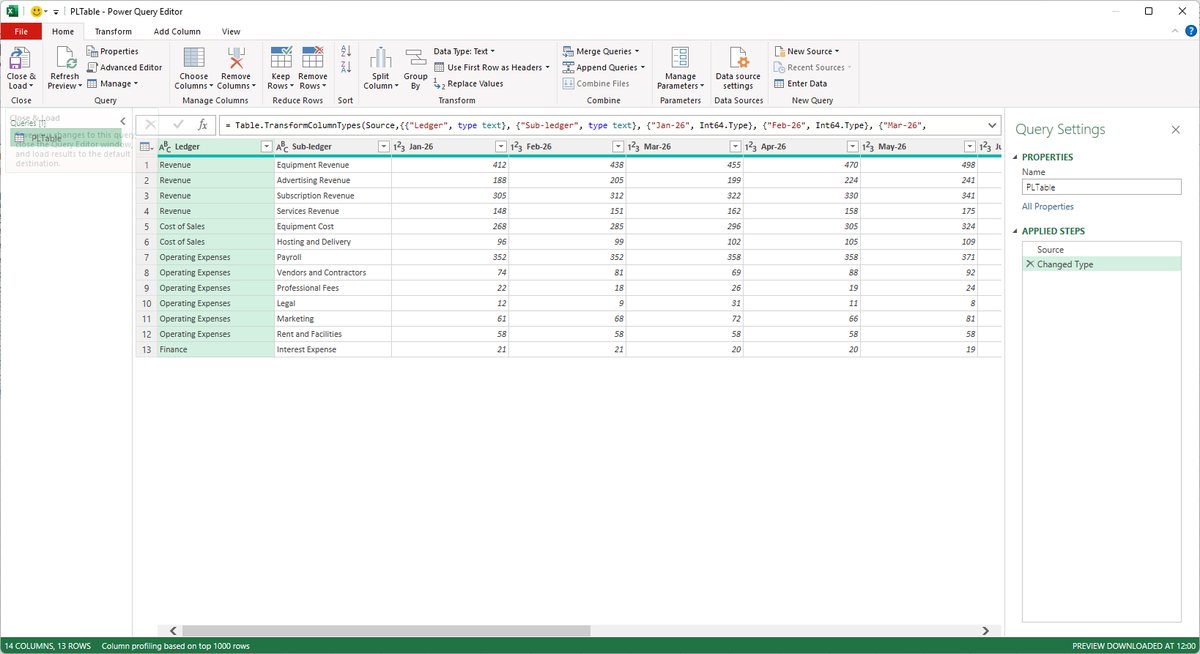Collapse the Queries pane
Screen dimensions: 1200x654
[x=123, y=122]
